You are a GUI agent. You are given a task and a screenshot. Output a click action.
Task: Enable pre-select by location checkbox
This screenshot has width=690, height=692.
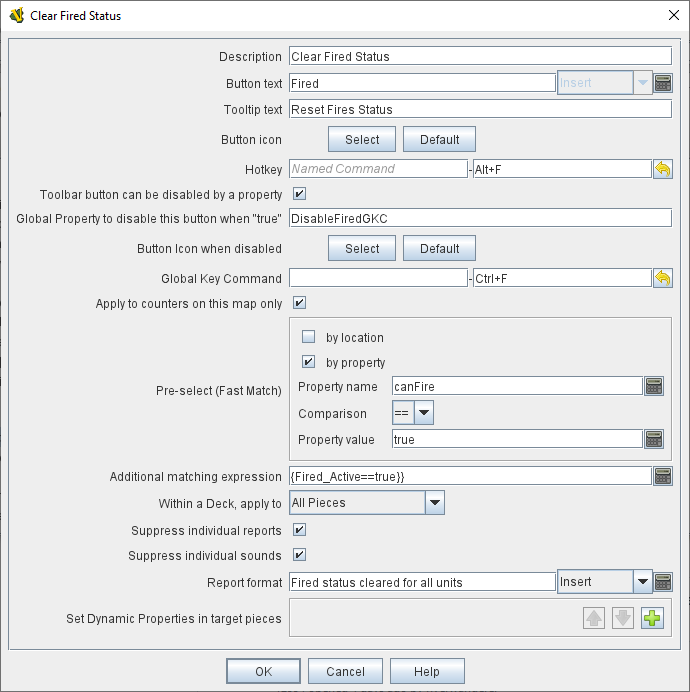click(x=309, y=337)
